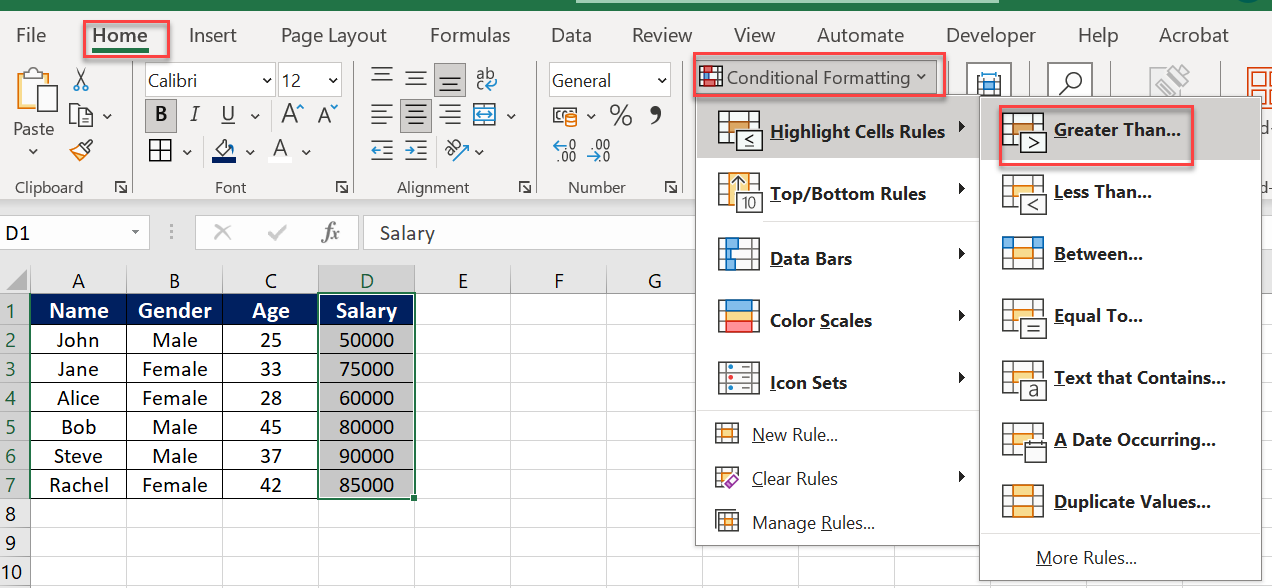1272x588 pixels.
Task: Open the Highlight Cells Rules submenu
Action: (838, 129)
